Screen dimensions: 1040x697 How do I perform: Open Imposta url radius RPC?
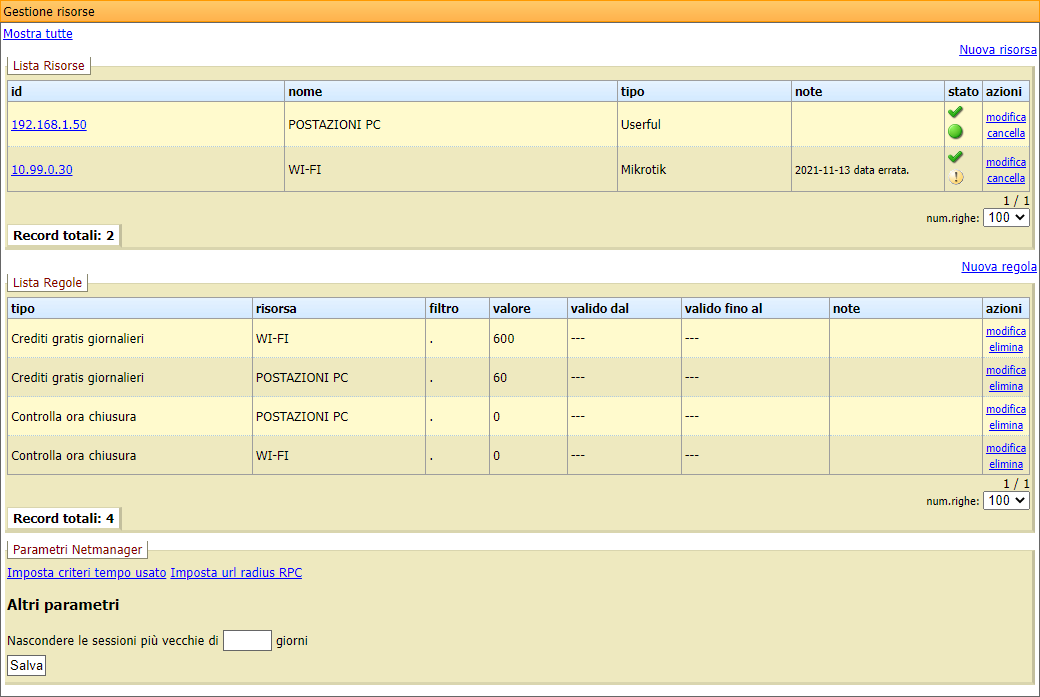click(236, 573)
